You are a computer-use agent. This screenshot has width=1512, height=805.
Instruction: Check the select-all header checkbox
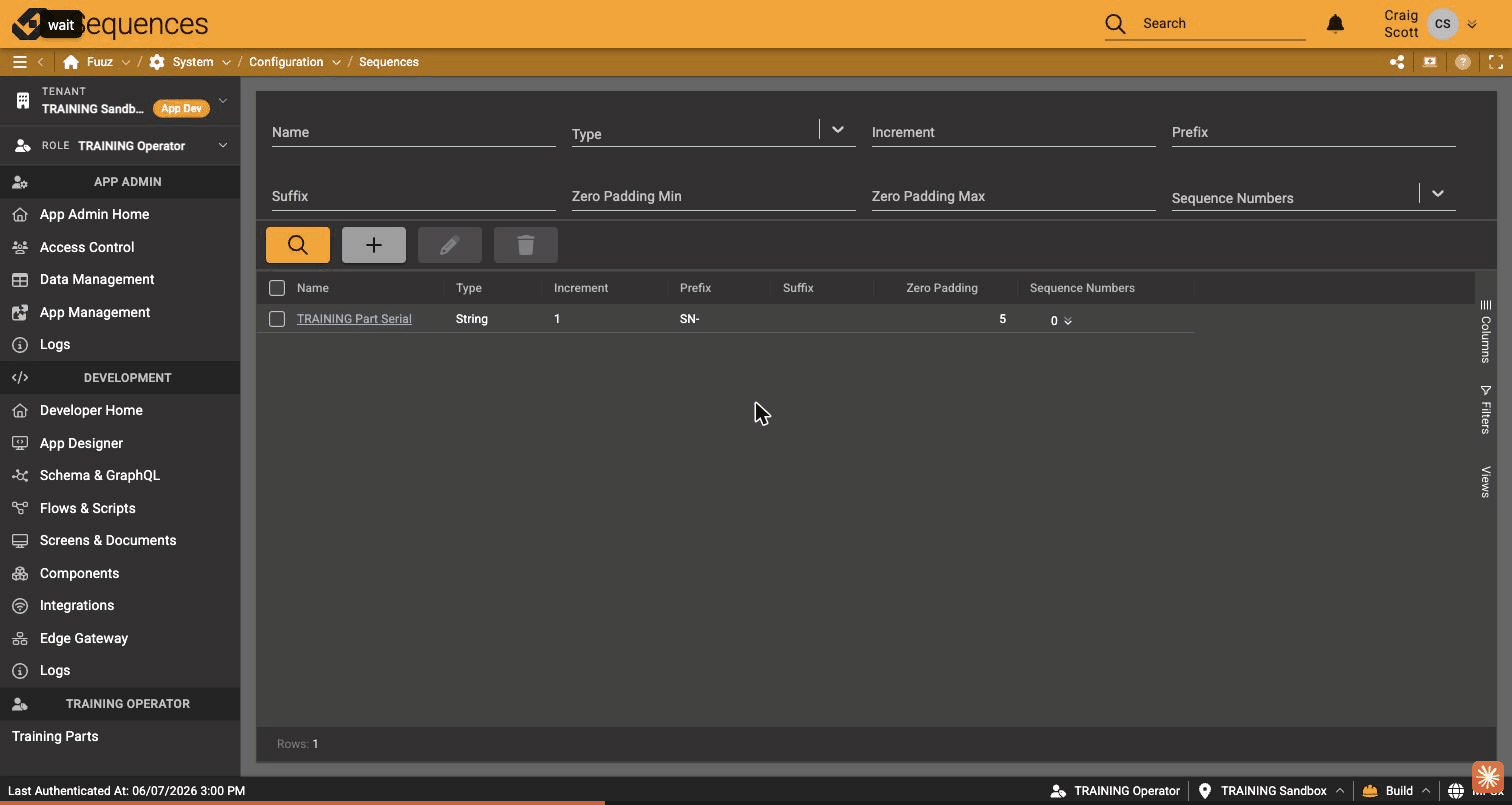point(277,288)
